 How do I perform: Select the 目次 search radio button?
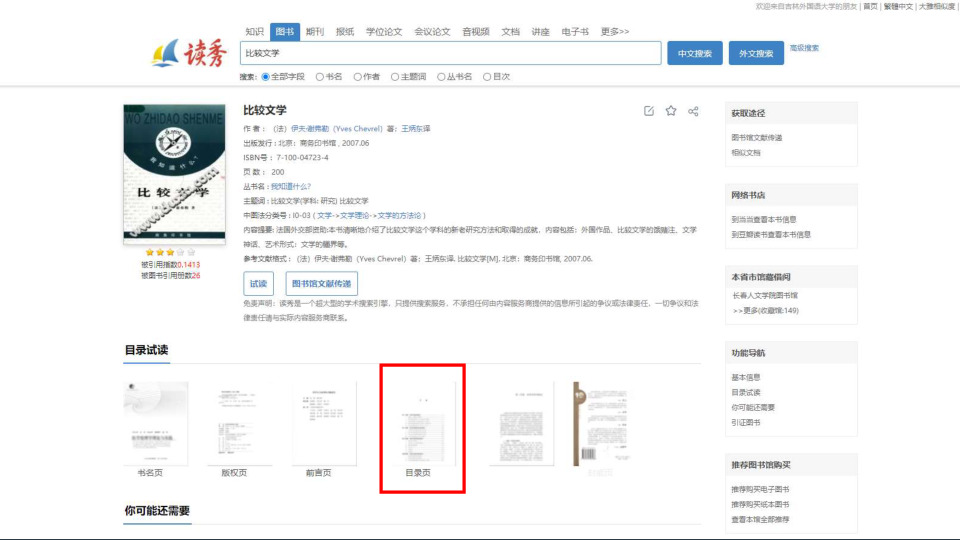click(487, 77)
